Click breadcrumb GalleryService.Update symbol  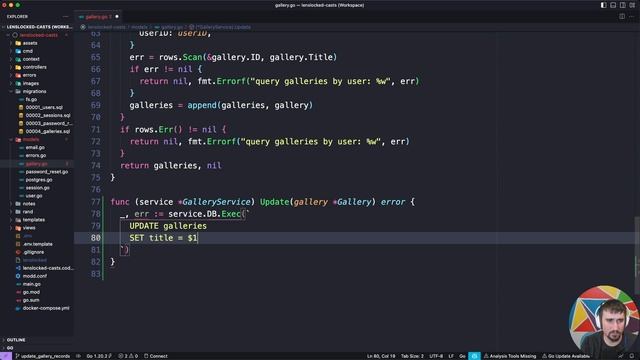point(220,27)
